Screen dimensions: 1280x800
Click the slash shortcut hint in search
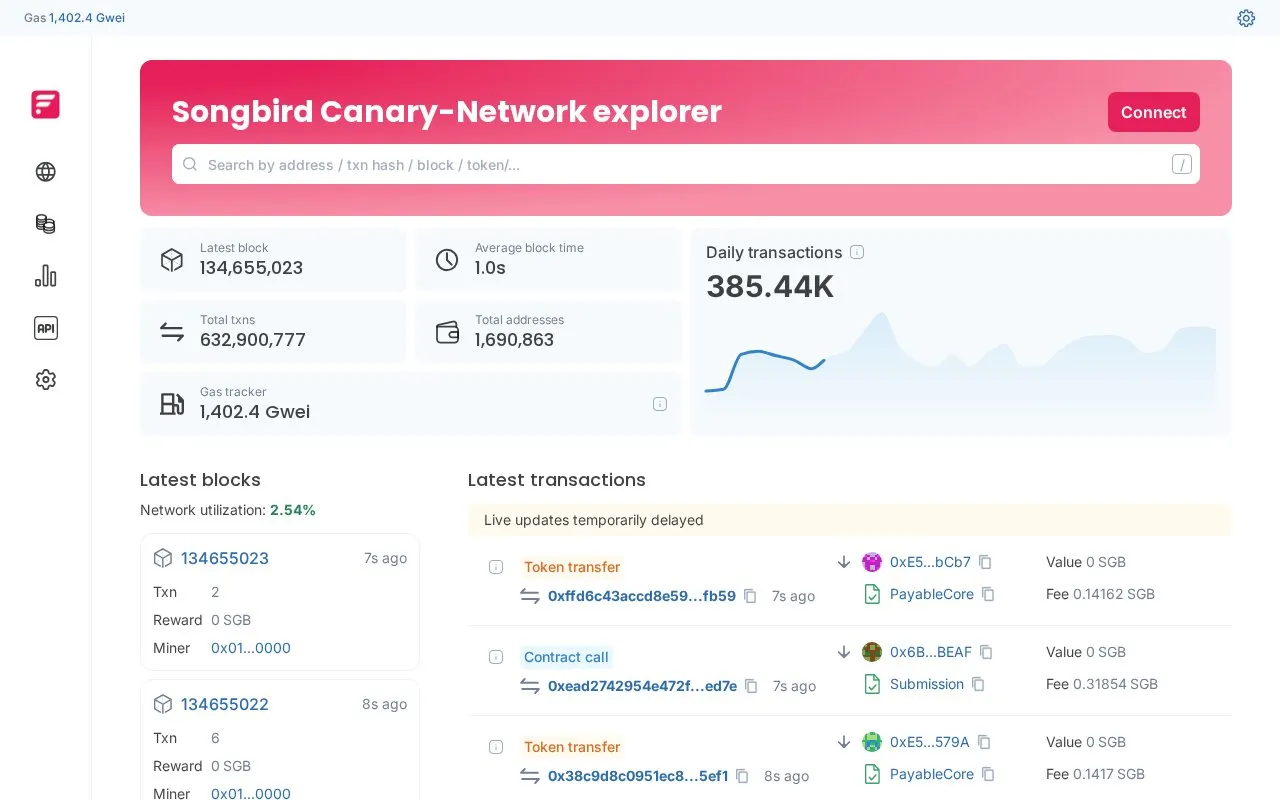point(1182,165)
